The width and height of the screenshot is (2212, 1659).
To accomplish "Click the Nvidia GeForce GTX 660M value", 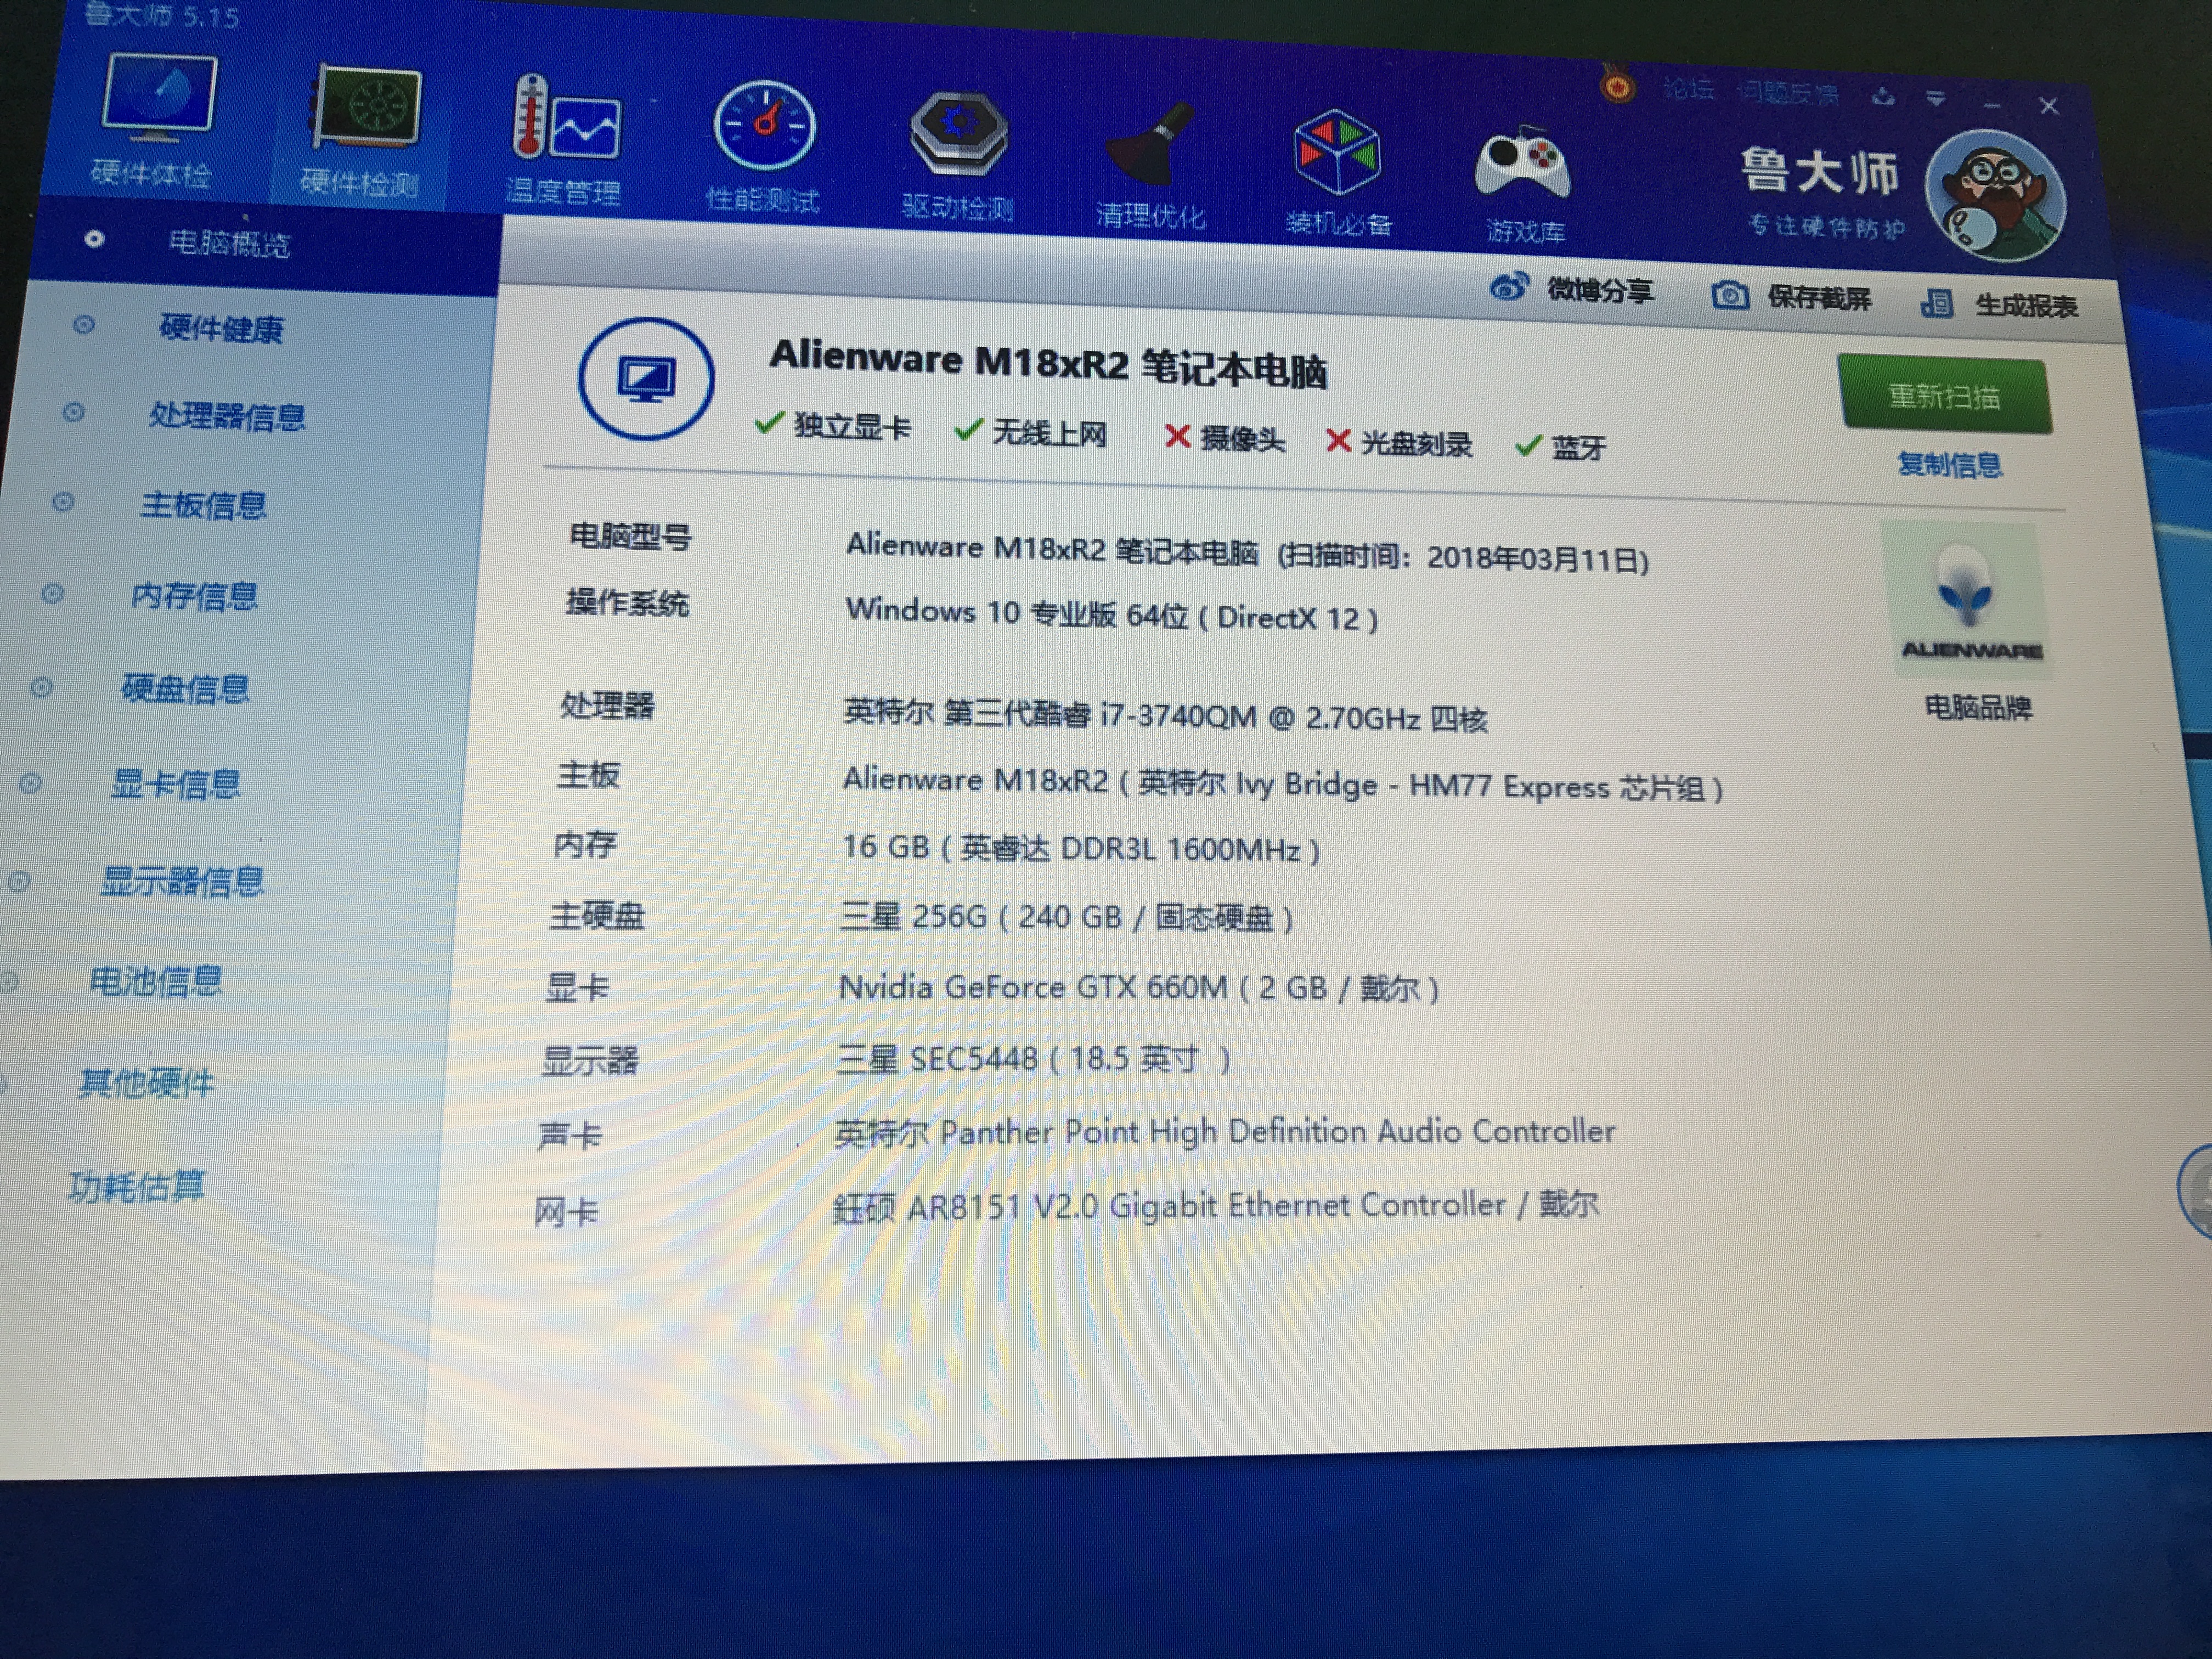I will coord(1139,988).
